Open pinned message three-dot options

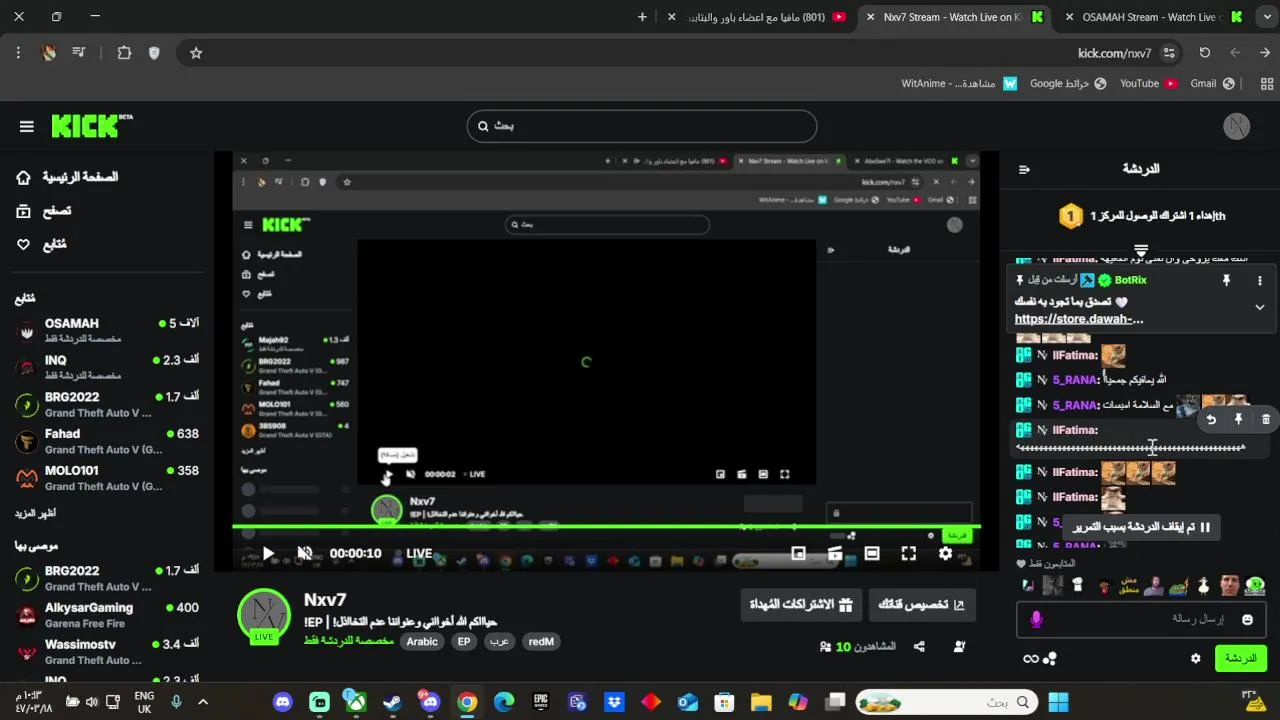click(x=1259, y=281)
